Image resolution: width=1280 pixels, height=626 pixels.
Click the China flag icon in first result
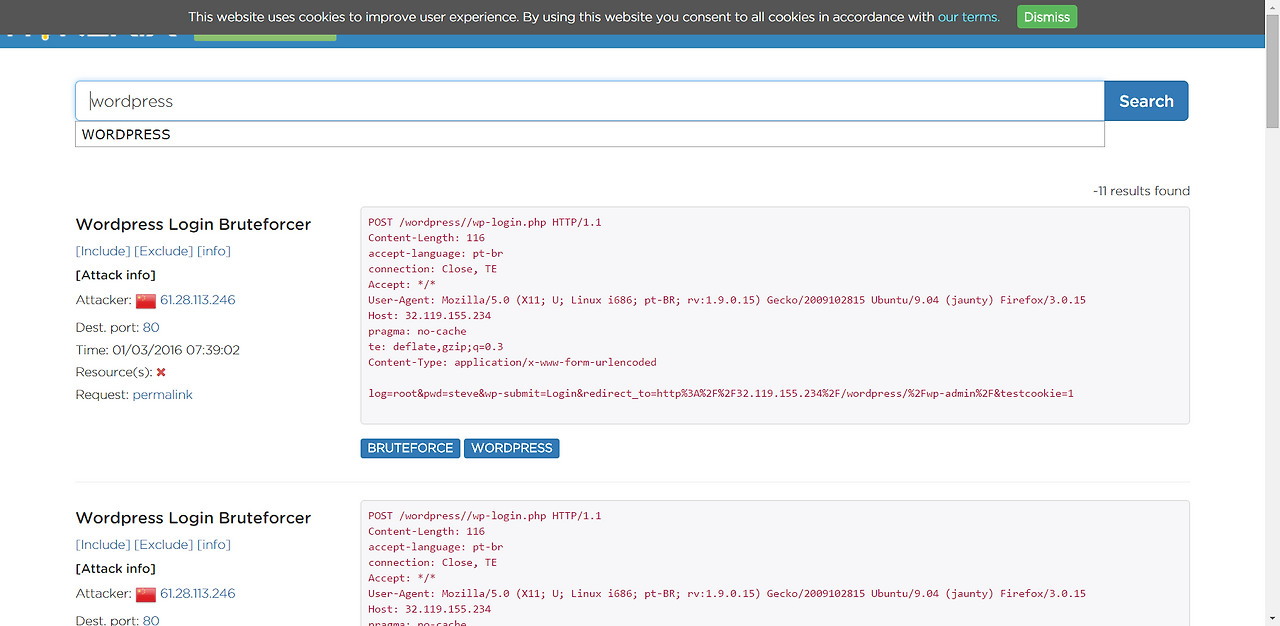[x=146, y=301]
